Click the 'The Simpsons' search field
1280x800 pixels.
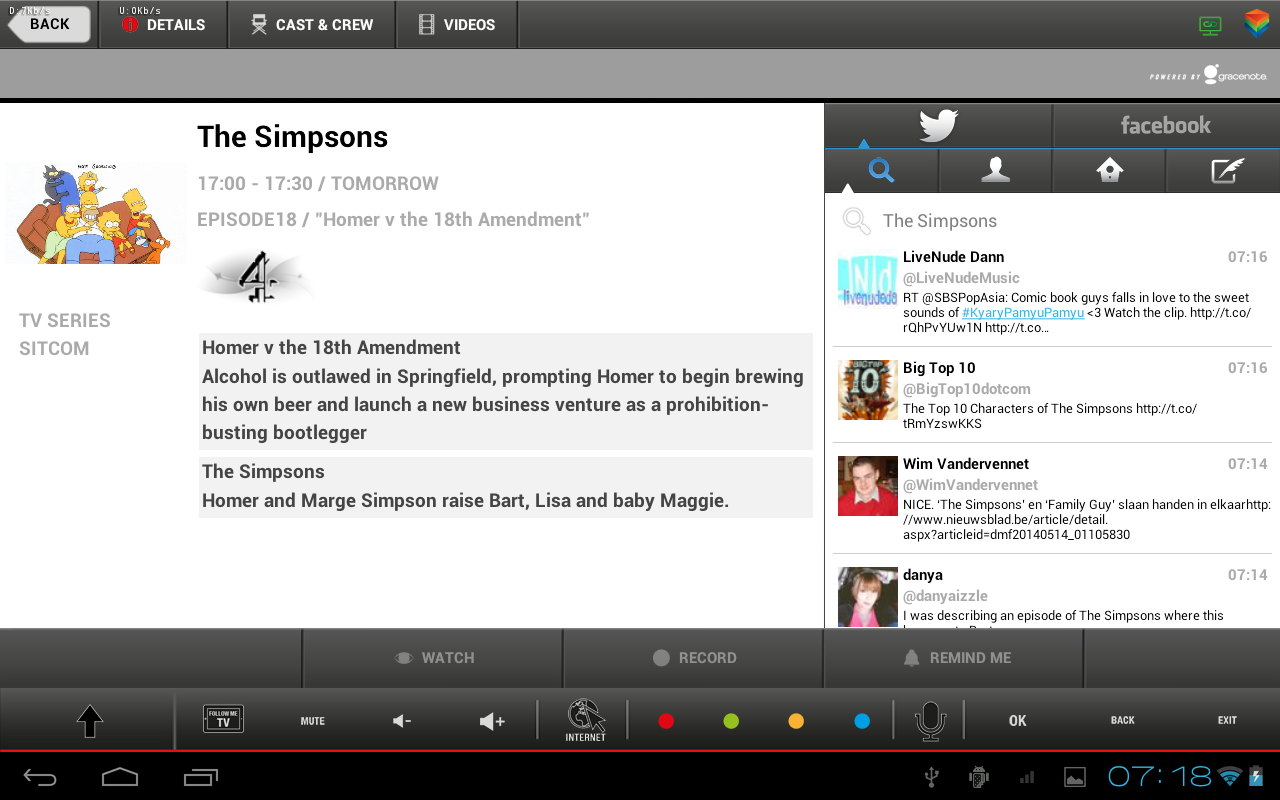point(1052,221)
